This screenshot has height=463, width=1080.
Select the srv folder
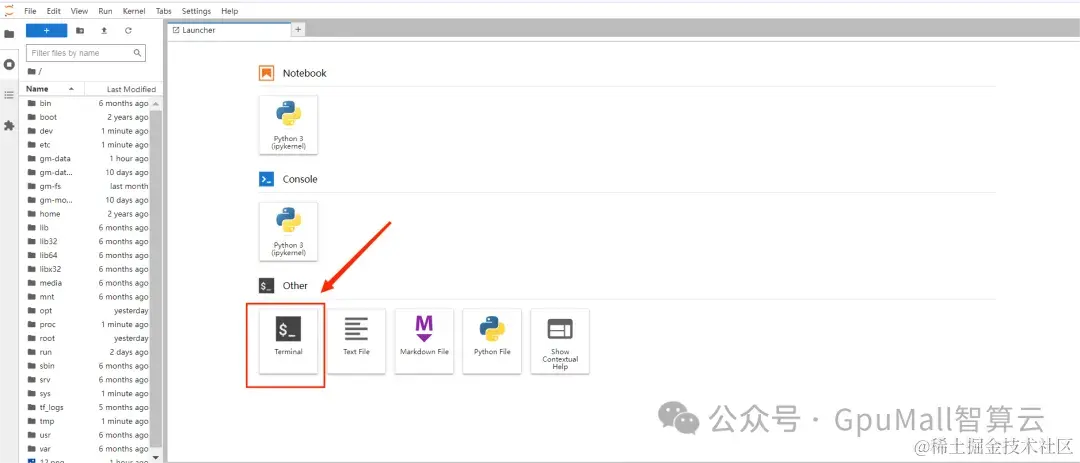(87, 380)
